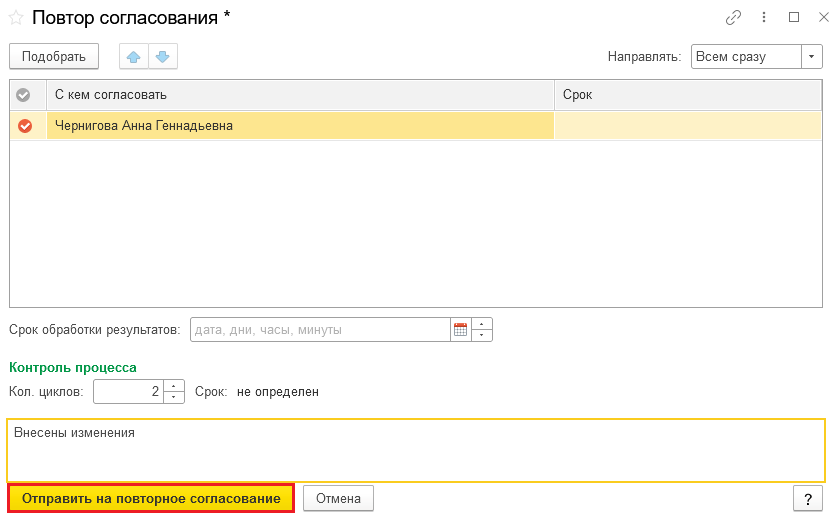Click the Срок column header
The height and width of the screenshot is (520, 833).
(x=688, y=94)
